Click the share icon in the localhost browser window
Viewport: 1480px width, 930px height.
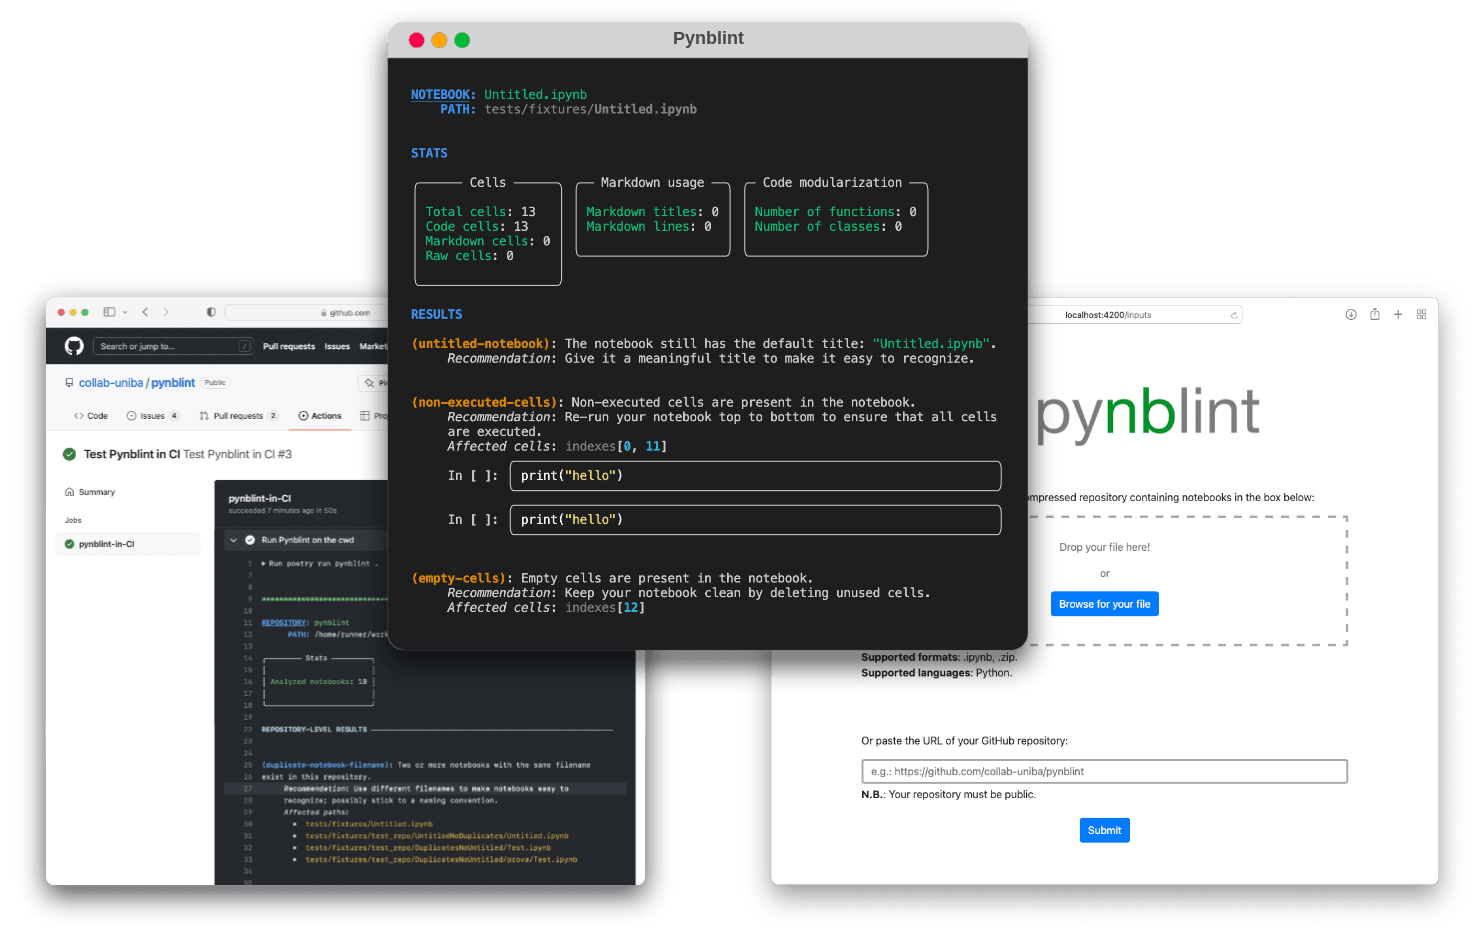[x=1375, y=314]
